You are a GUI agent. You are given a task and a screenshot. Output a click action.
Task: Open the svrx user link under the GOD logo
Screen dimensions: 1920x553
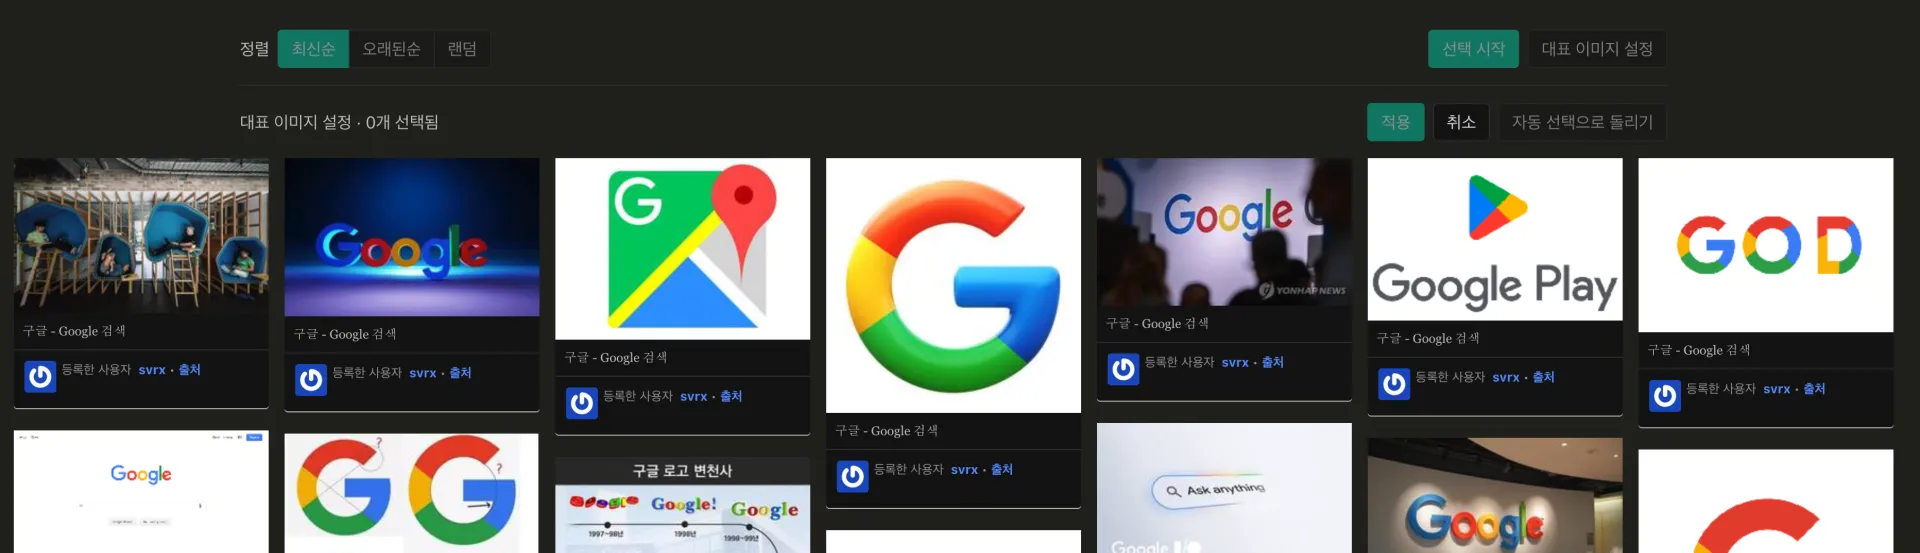pyautogui.click(x=1777, y=390)
